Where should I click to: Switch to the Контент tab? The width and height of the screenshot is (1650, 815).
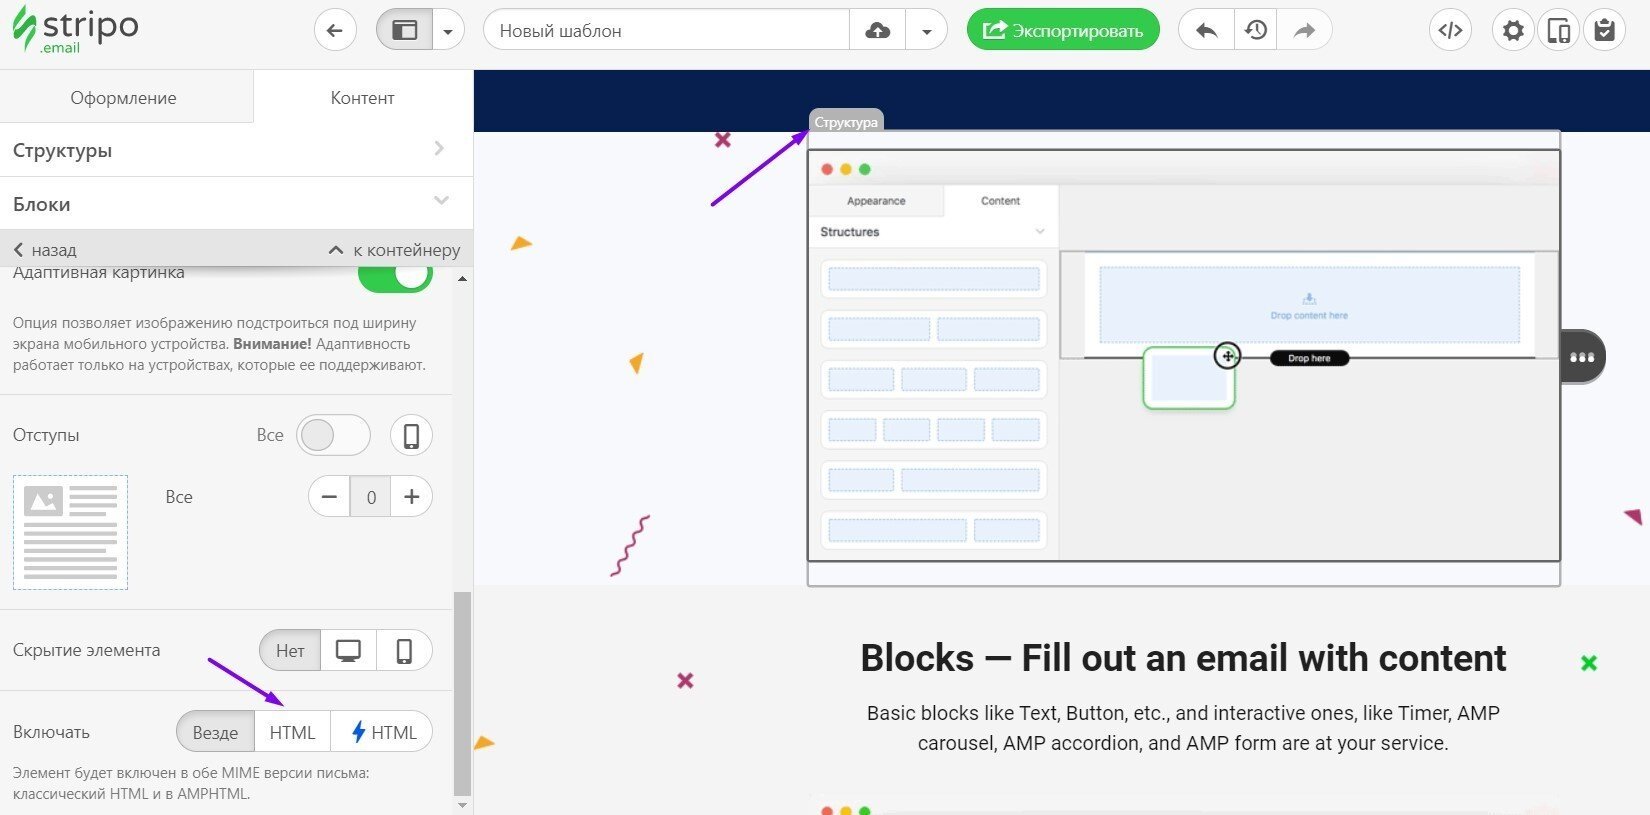point(362,97)
